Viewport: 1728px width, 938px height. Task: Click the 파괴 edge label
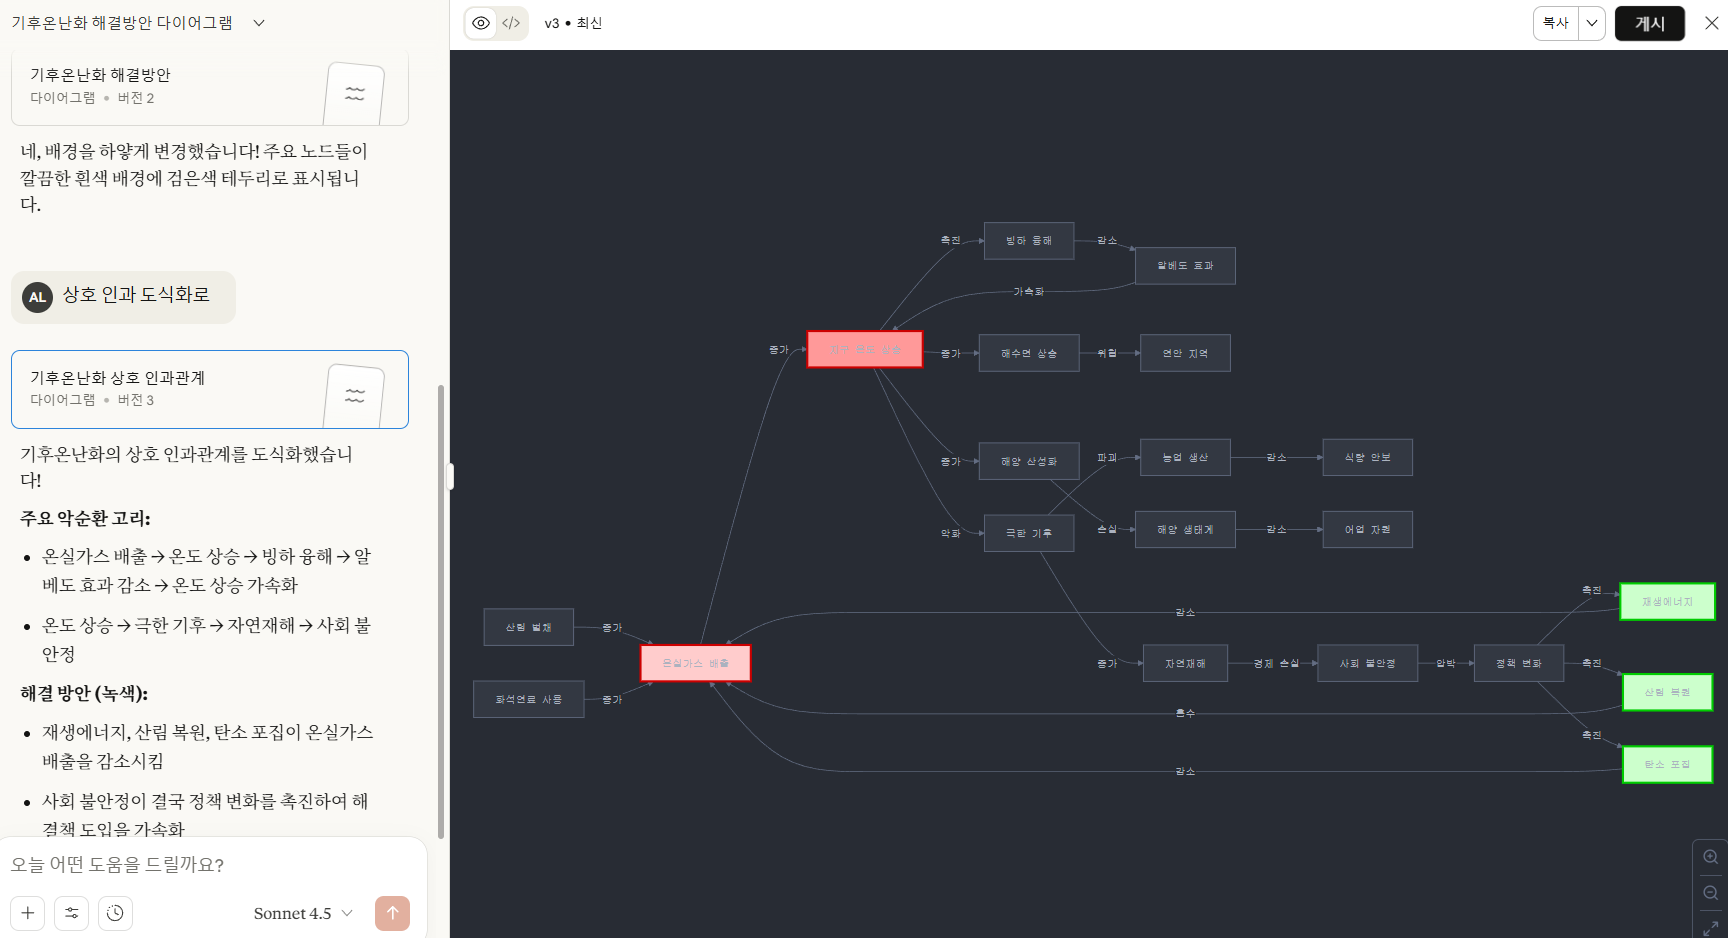(1107, 457)
